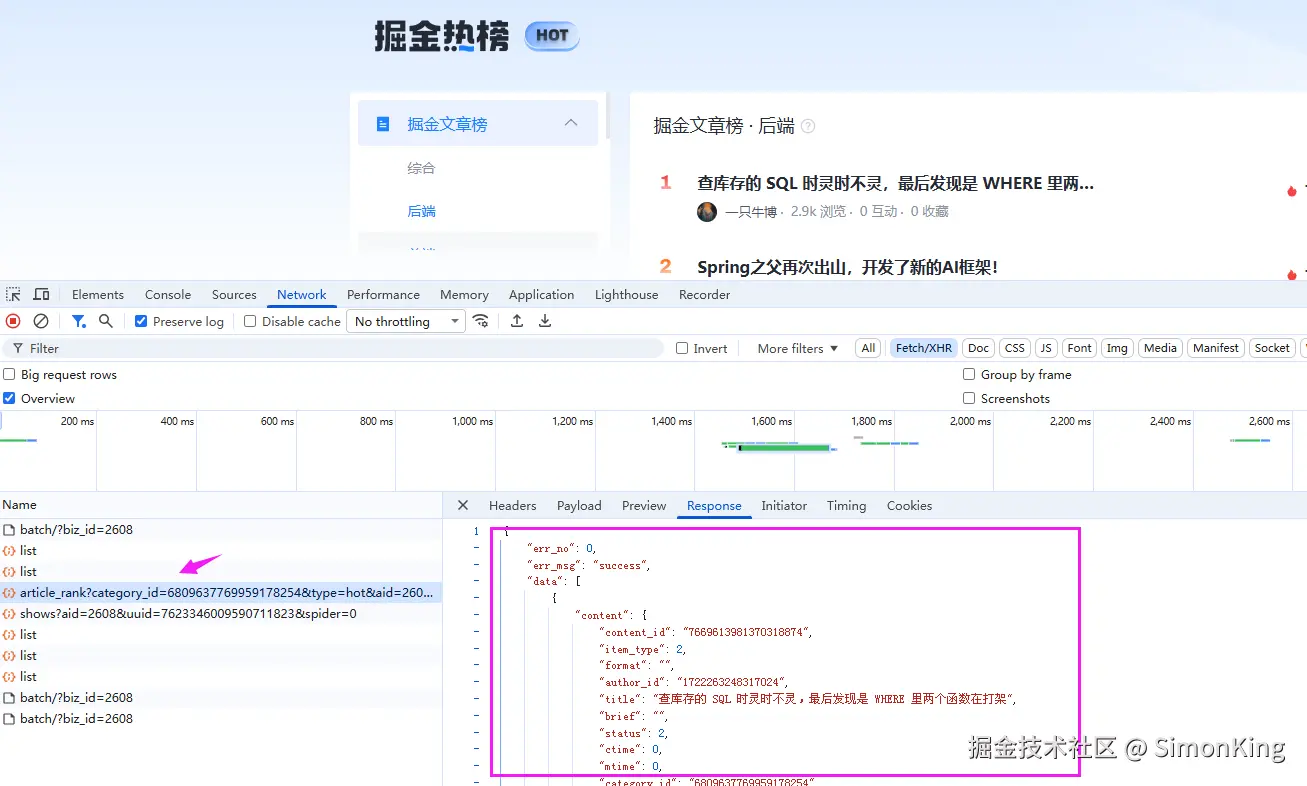1307x786 pixels.
Task: Switch to the Preview tab
Action: pos(644,506)
